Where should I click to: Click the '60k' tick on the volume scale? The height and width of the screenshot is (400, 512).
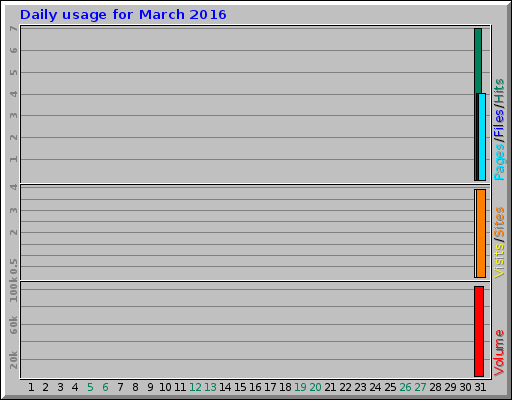pyautogui.click(x=13, y=325)
